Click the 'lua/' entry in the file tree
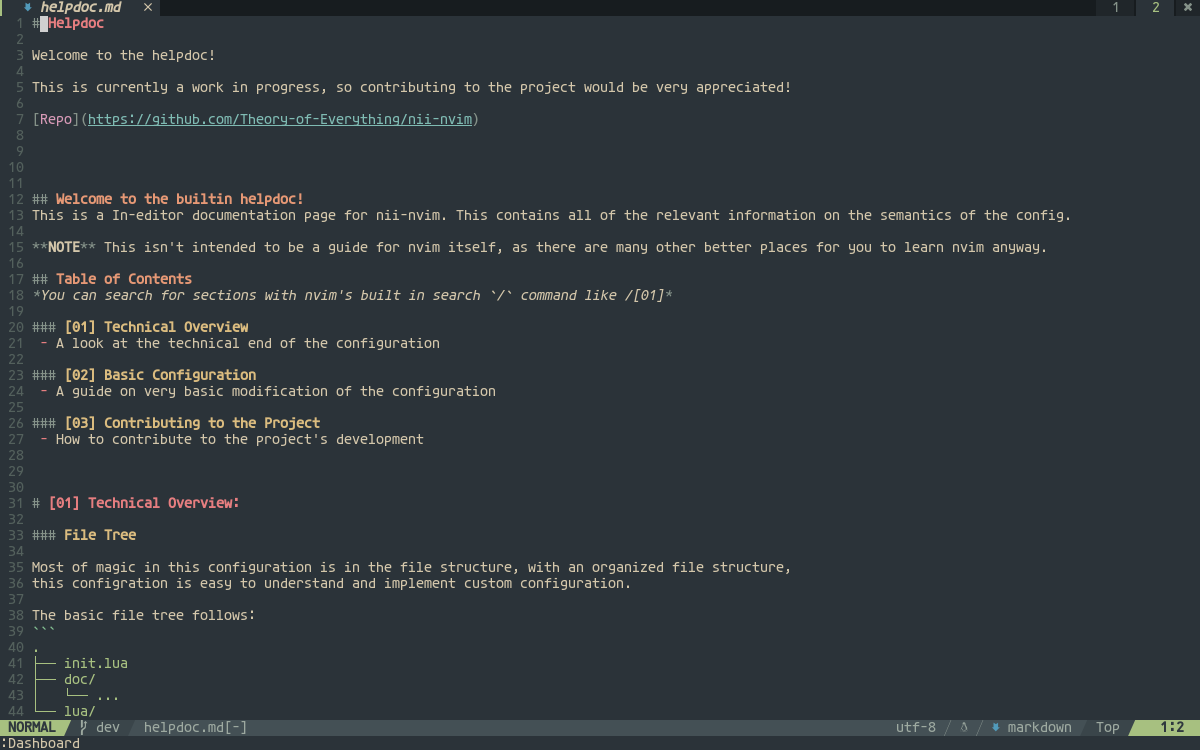The image size is (1200, 750). click(80, 711)
